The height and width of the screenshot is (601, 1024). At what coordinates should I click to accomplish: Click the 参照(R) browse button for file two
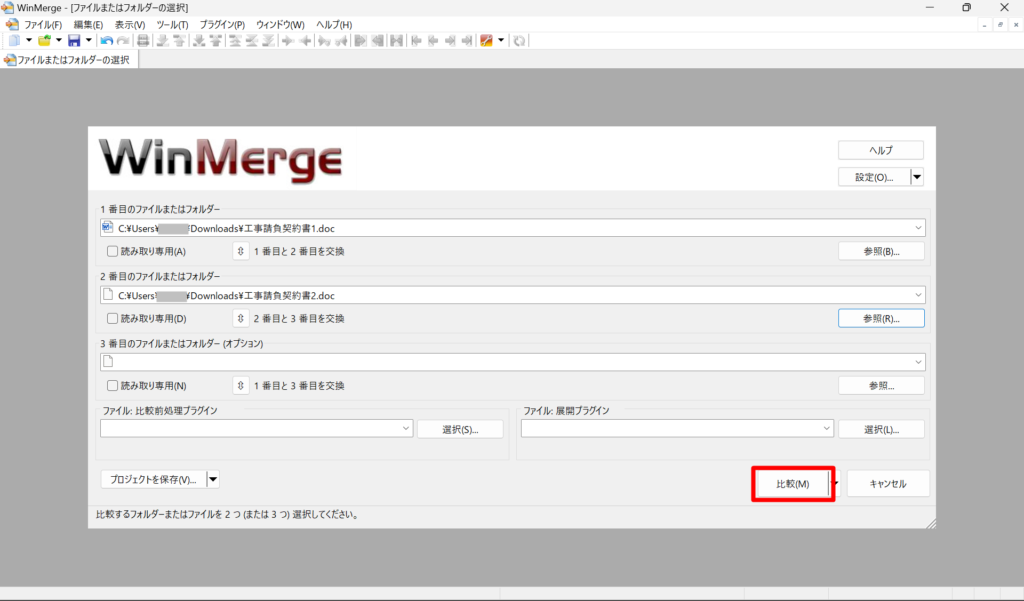(881, 318)
